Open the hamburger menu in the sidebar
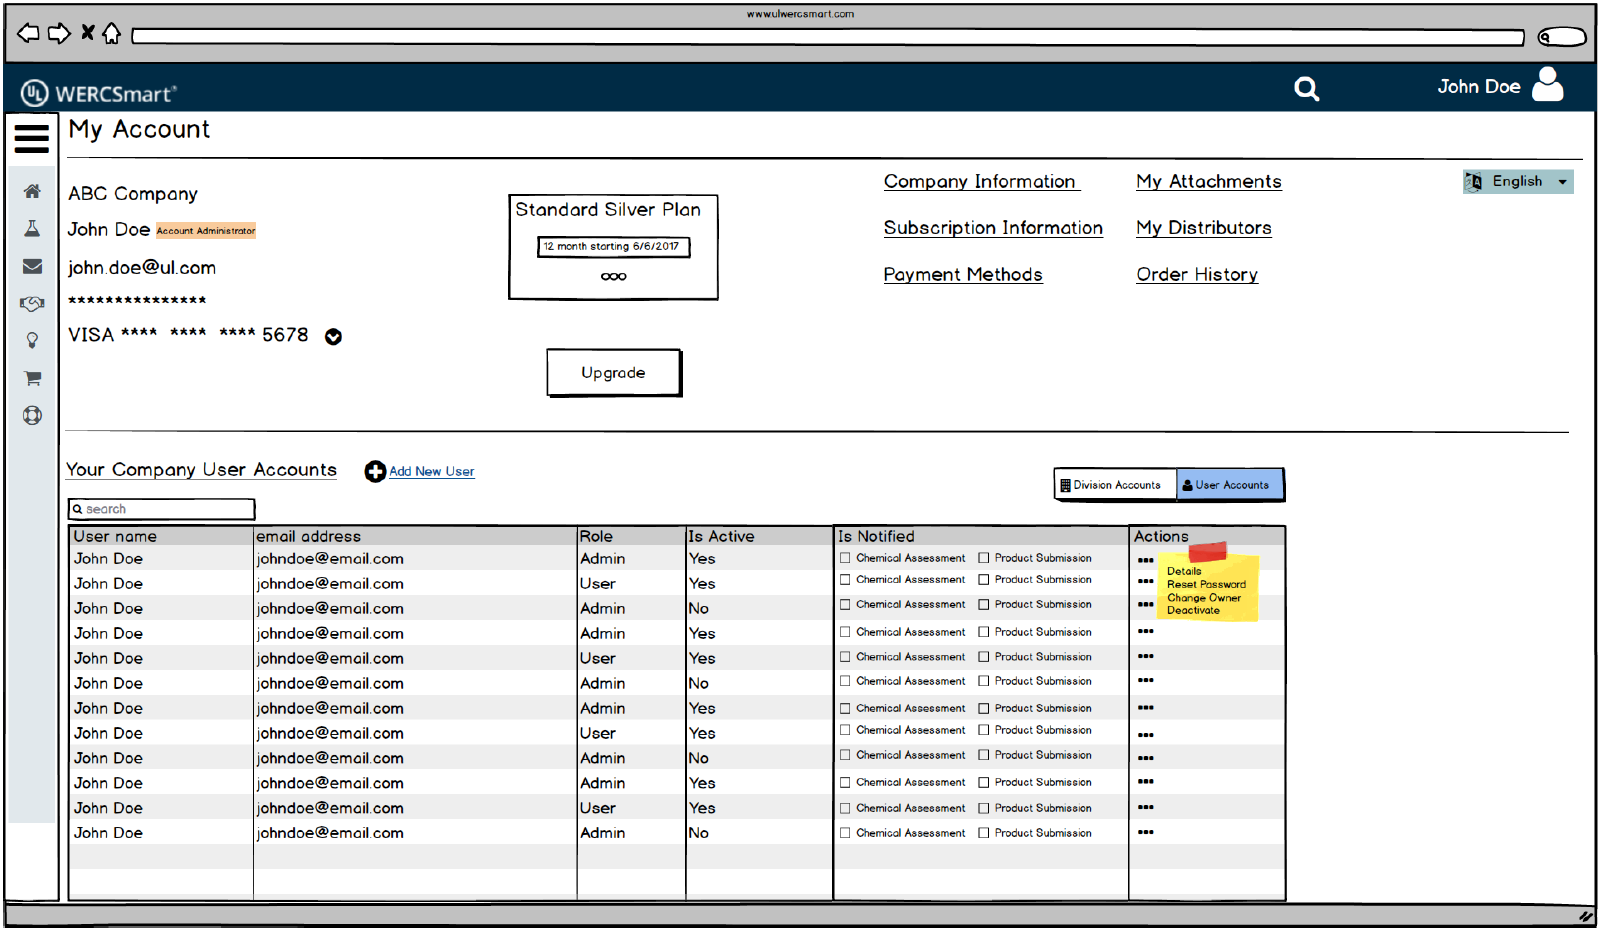 click(32, 139)
